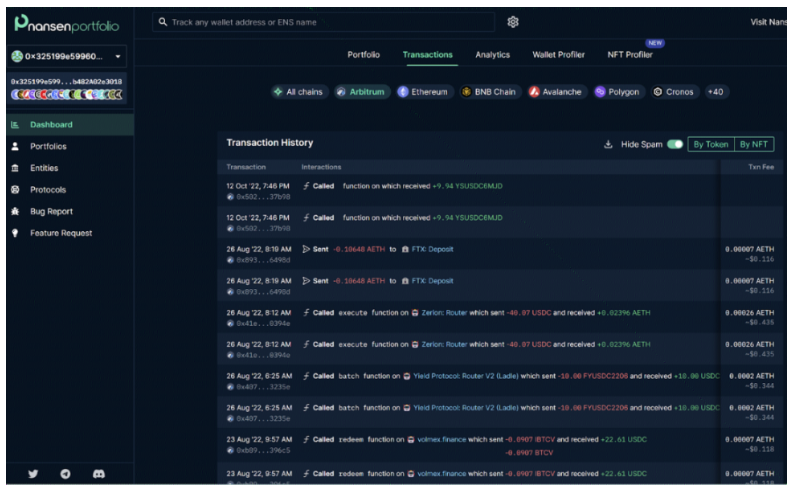Filter transactions by Cronos

tap(674, 92)
